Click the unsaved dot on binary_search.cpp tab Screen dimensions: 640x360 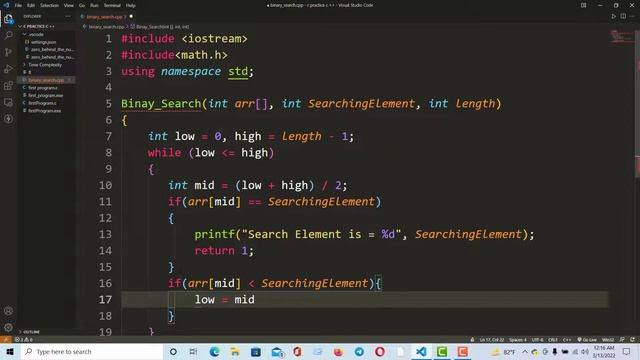tap(131, 16)
